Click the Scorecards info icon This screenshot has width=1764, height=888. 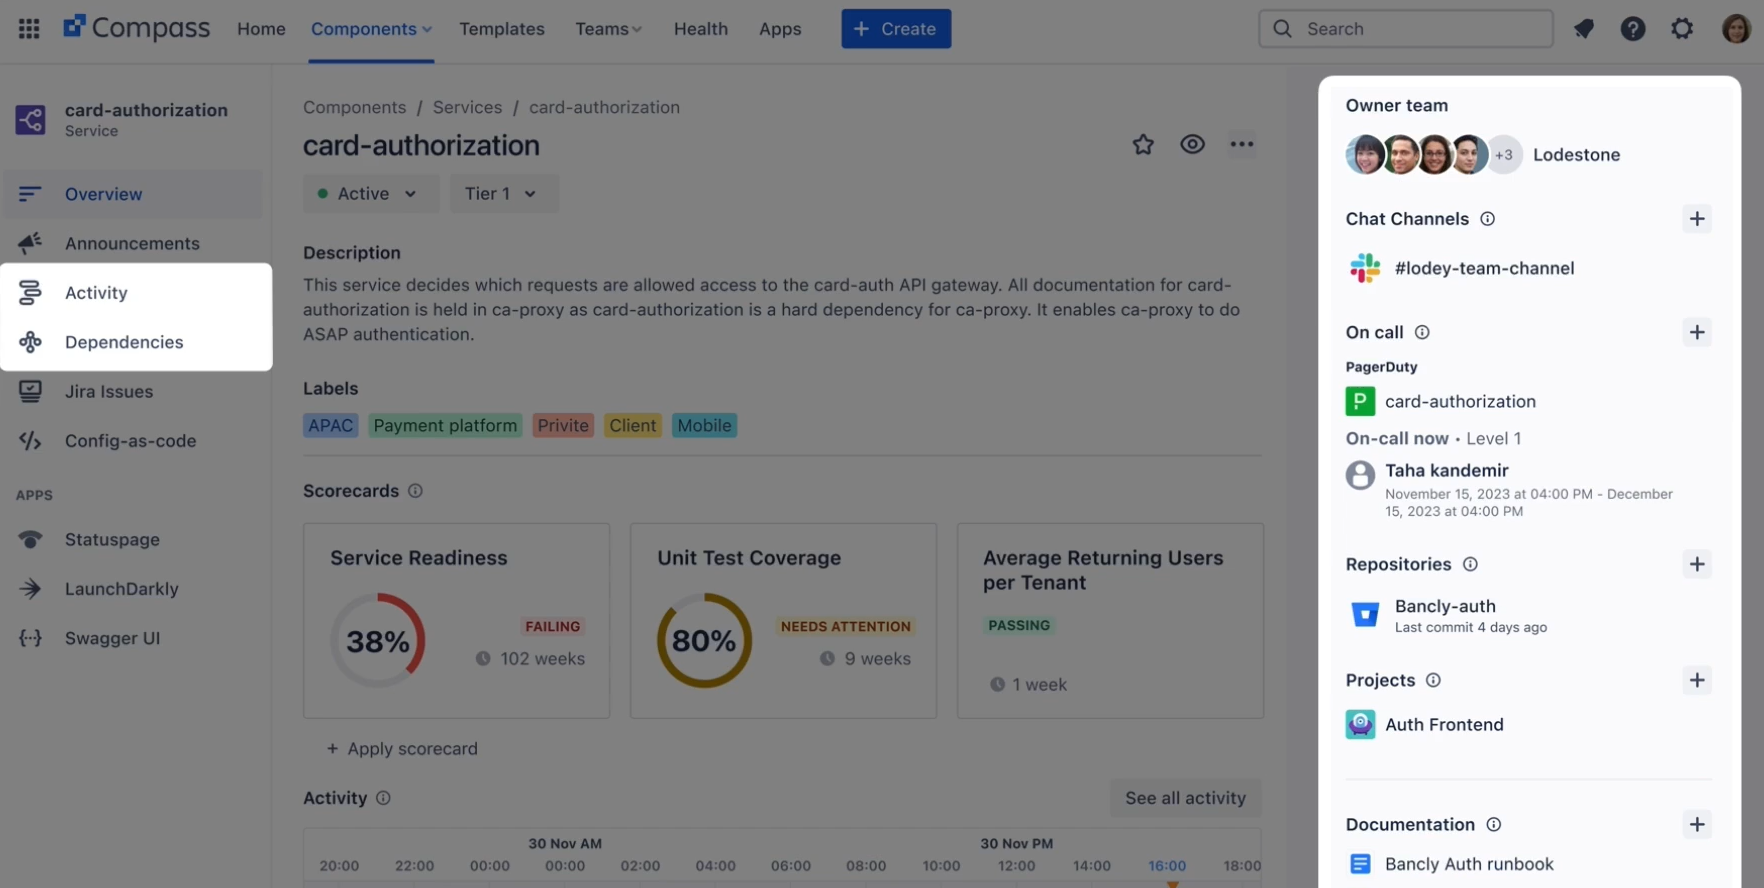tap(415, 491)
